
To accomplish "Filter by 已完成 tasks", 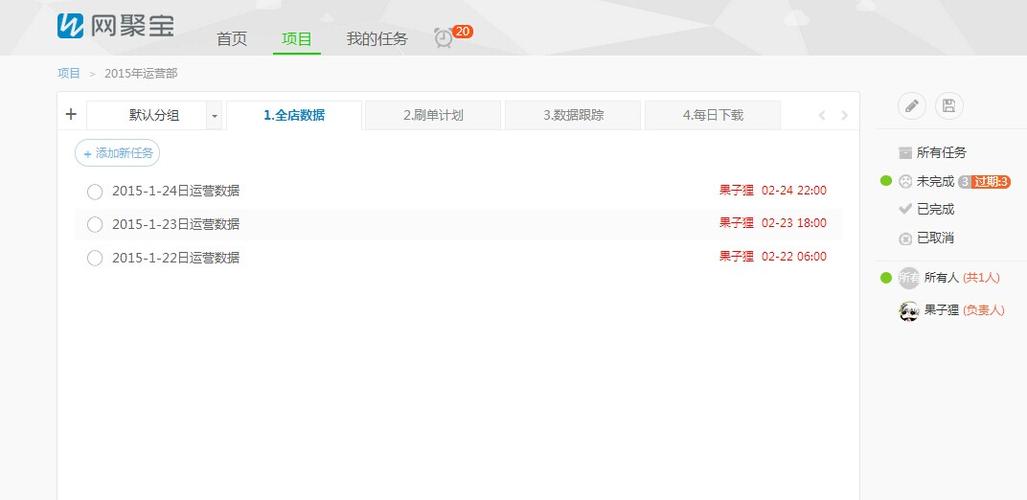I will click(x=935, y=209).
